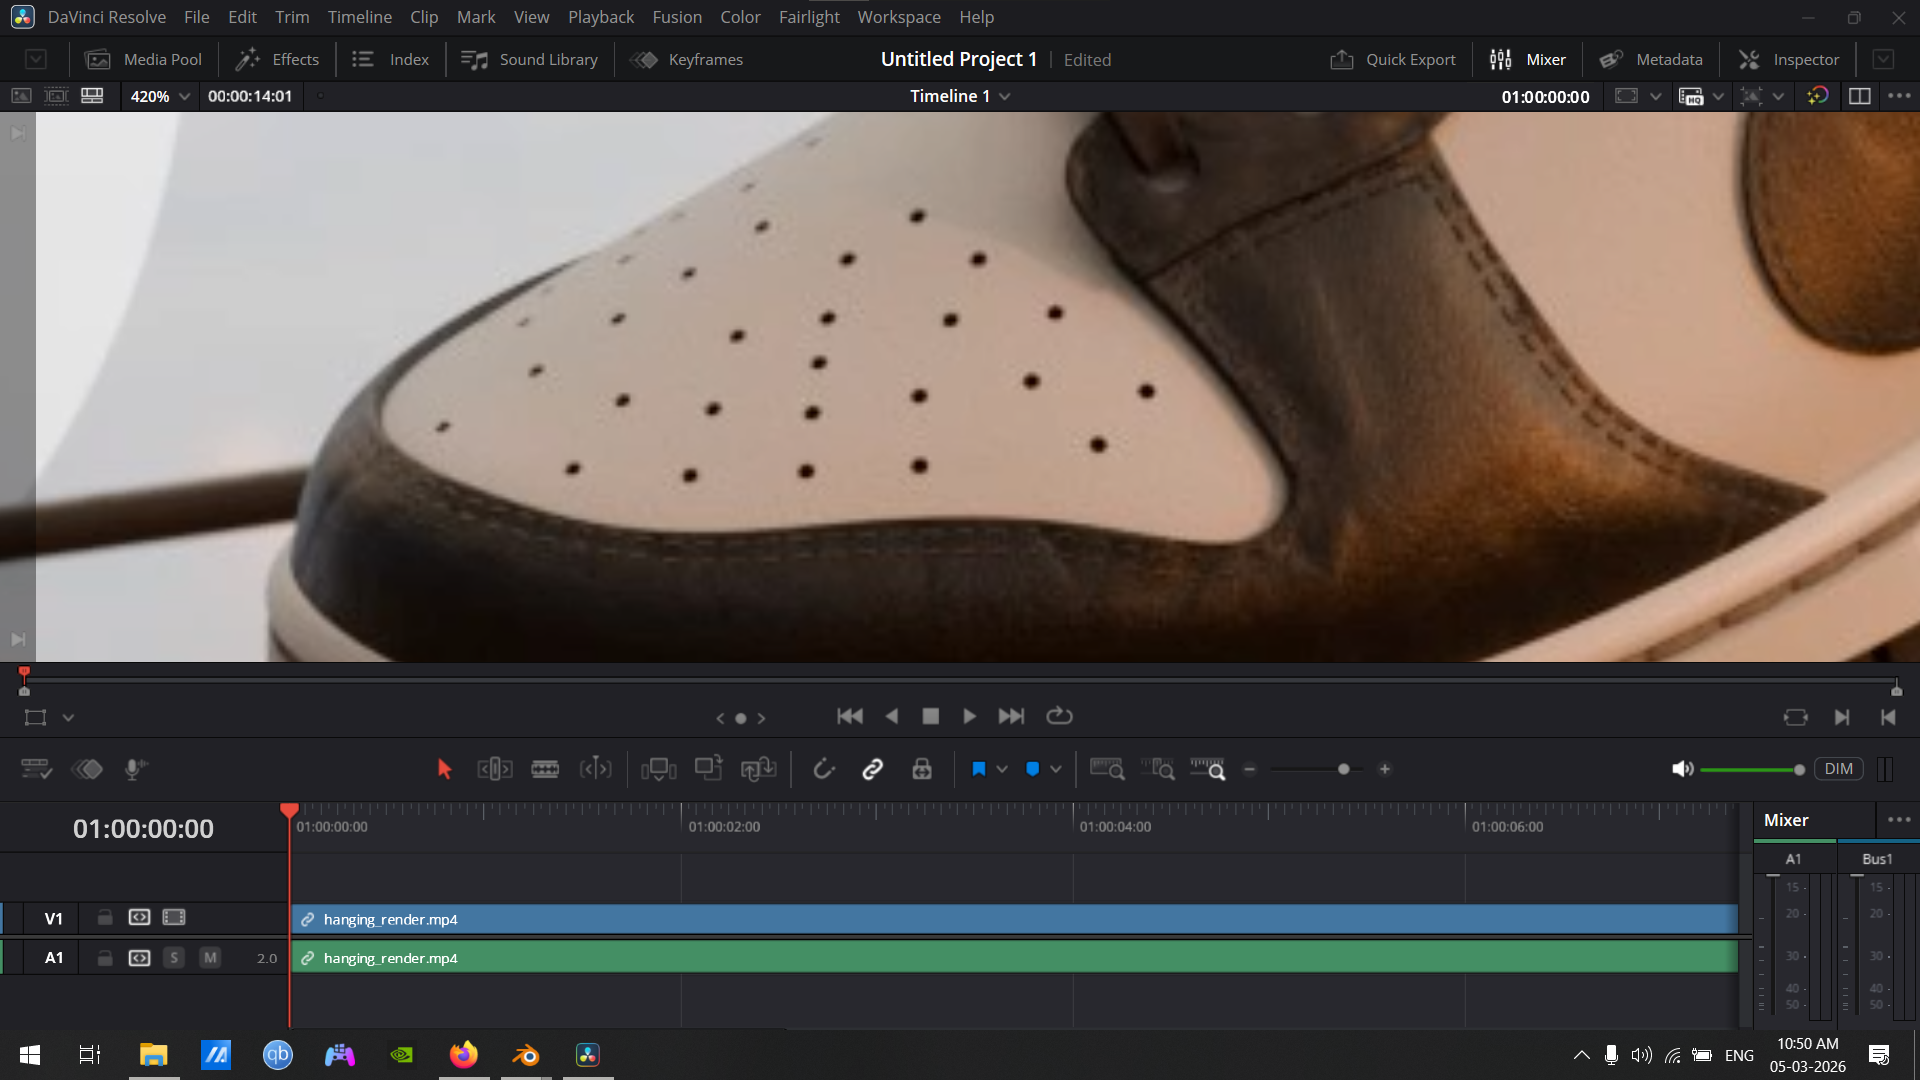
Task: Add a blue marker at the playhead
Action: click(1033, 769)
